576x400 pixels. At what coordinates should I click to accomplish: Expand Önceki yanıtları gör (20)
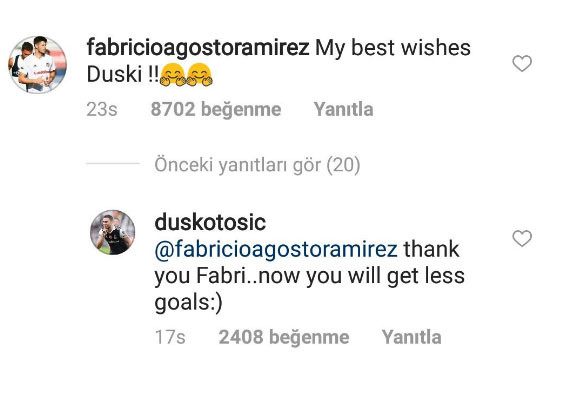pos(257,165)
